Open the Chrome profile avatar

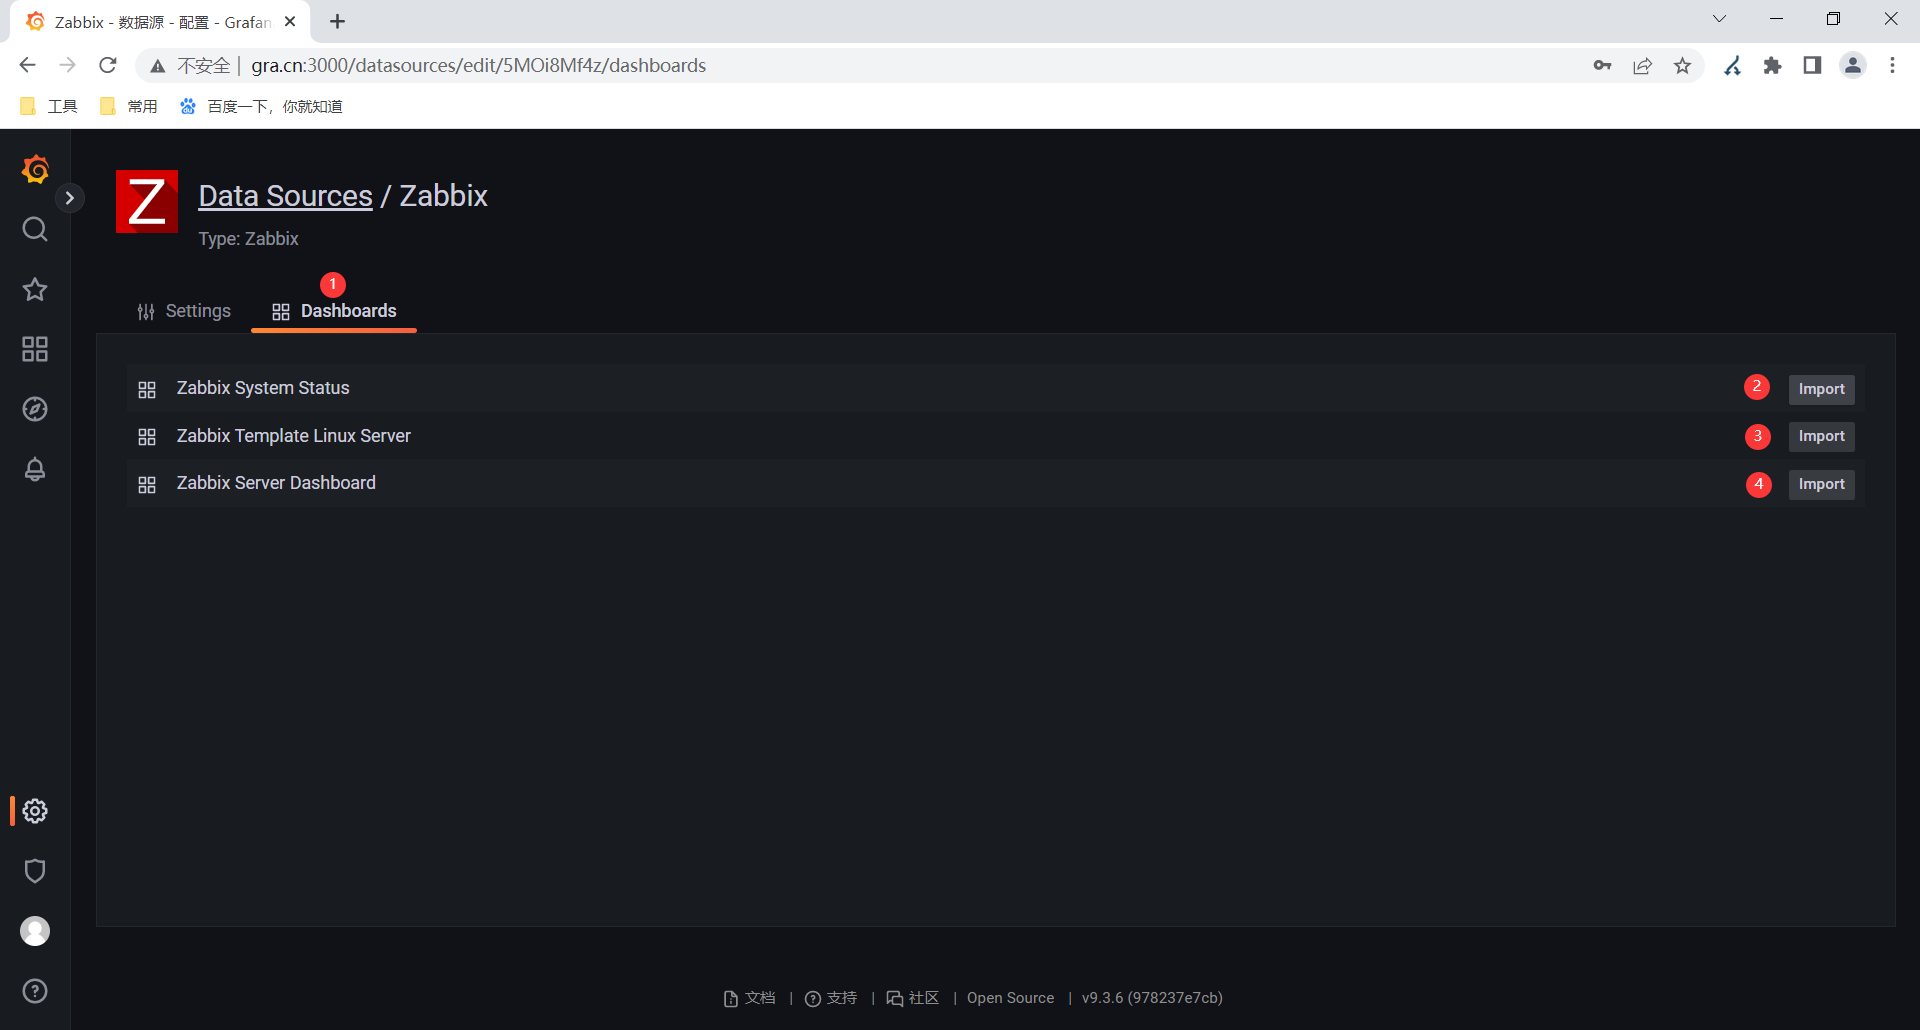[x=1853, y=66]
